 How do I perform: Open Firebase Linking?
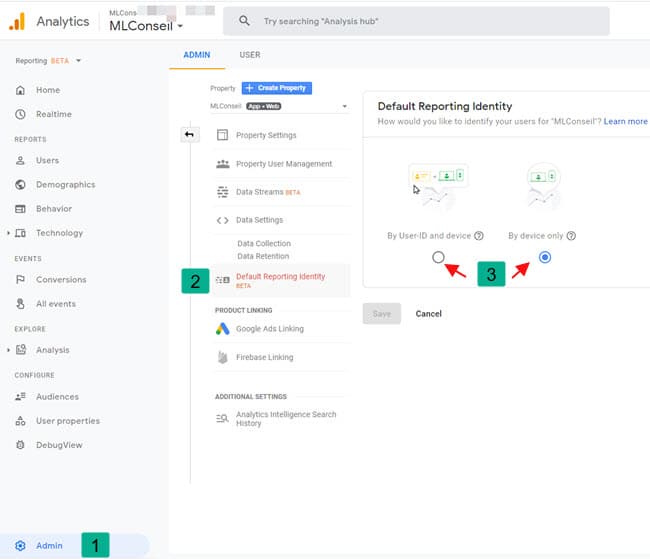click(264, 357)
